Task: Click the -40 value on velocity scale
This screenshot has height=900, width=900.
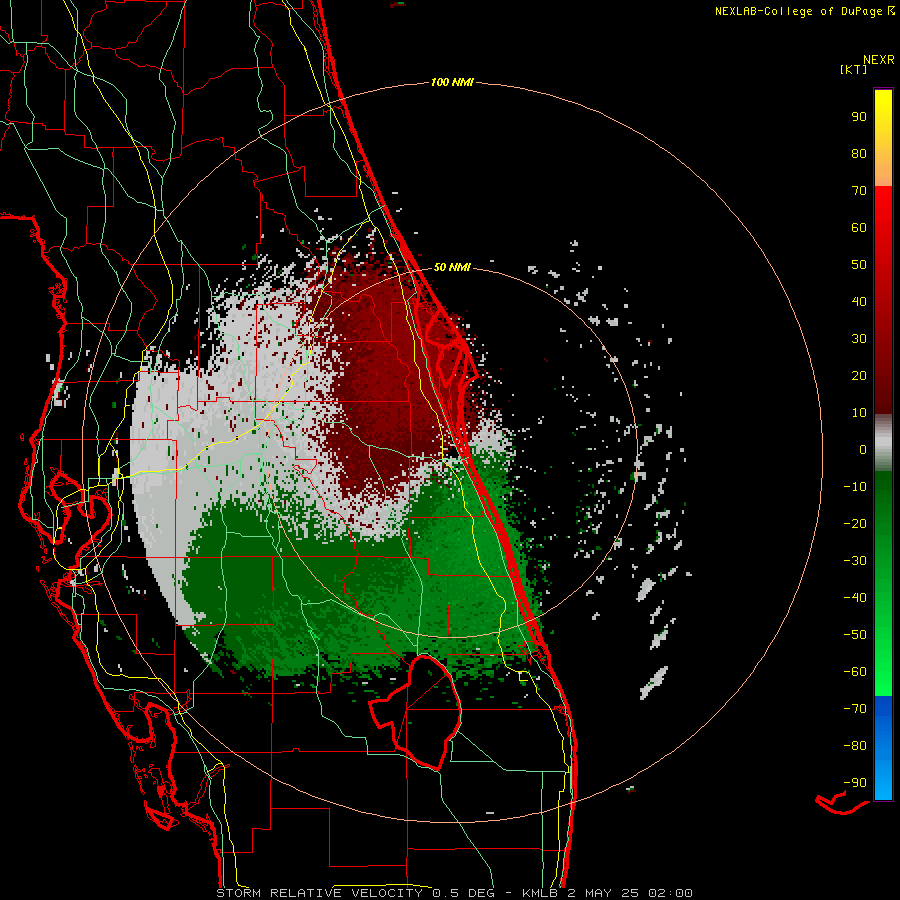Action: click(855, 598)
